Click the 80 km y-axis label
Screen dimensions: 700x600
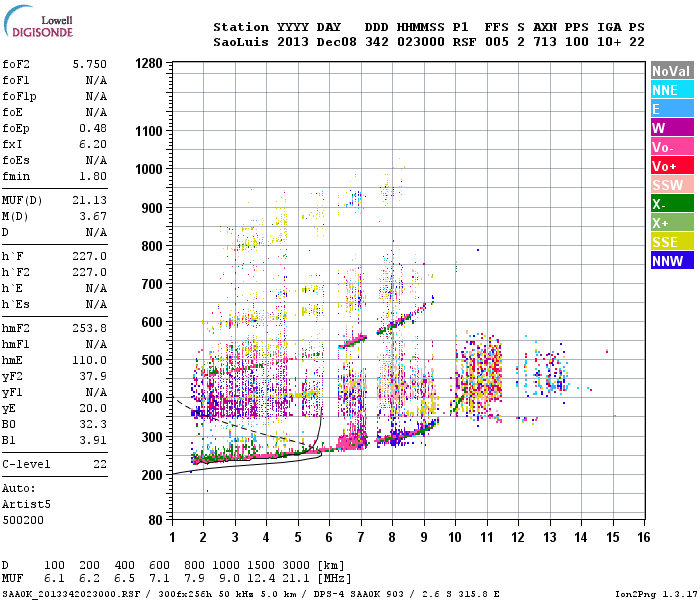click(155, 520)
